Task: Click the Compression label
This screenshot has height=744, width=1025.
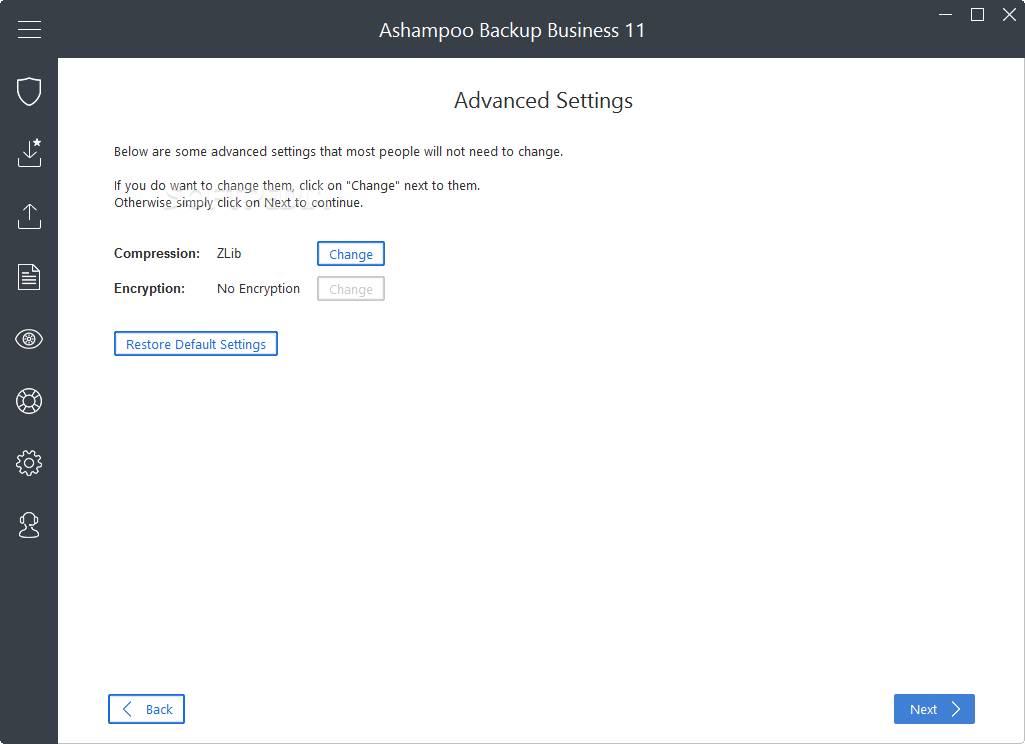Action: point(157,254)
